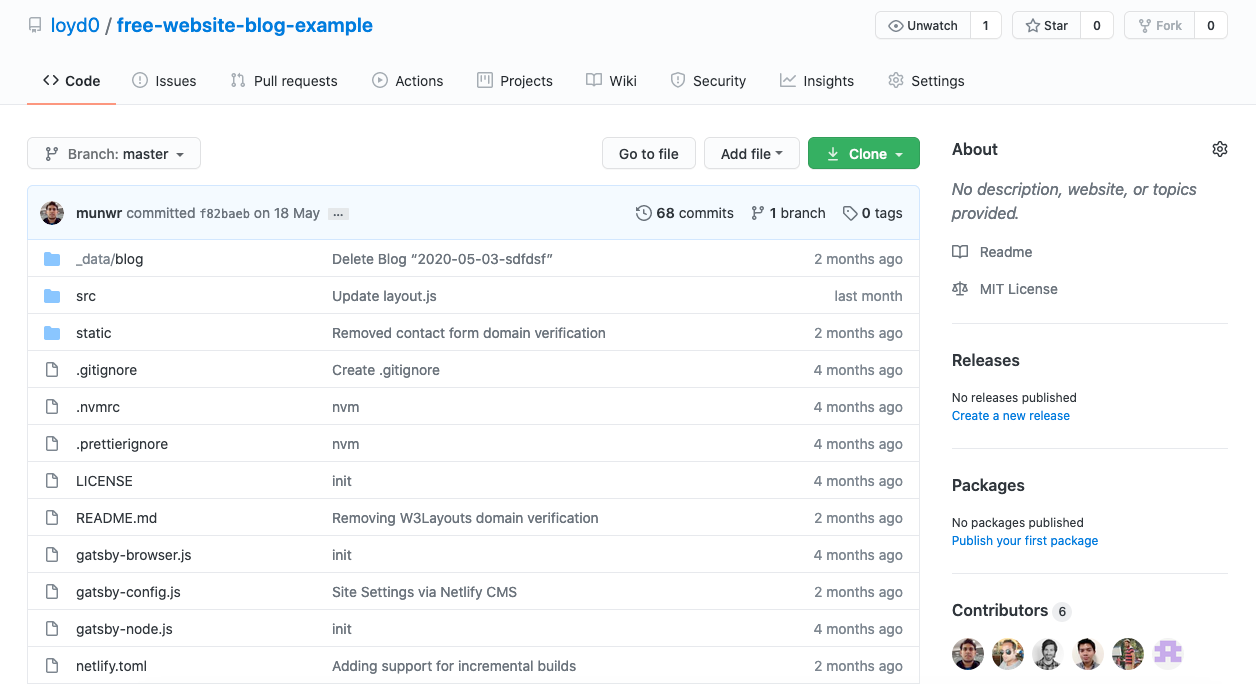Click the Fork button

(x=1159, y=26)
